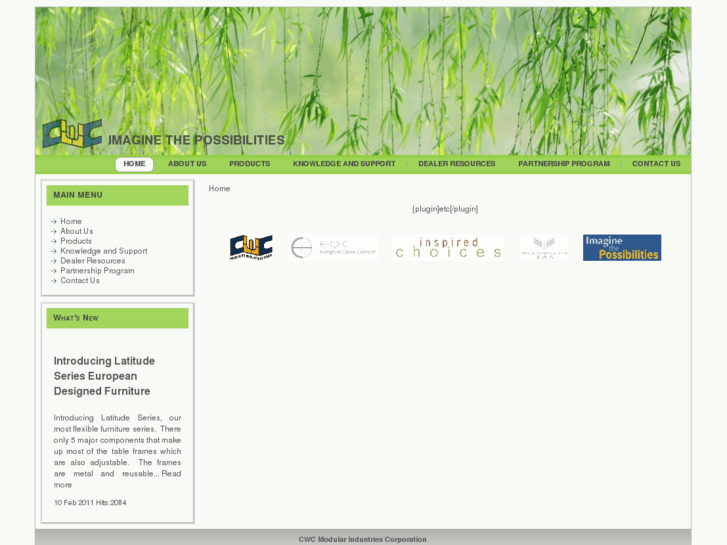Image resolution: width=727 pixels, height=545 pixels.
Task: Click the CWC Modular Industries Corporation footer text
Action: click(x=363, y=539)
